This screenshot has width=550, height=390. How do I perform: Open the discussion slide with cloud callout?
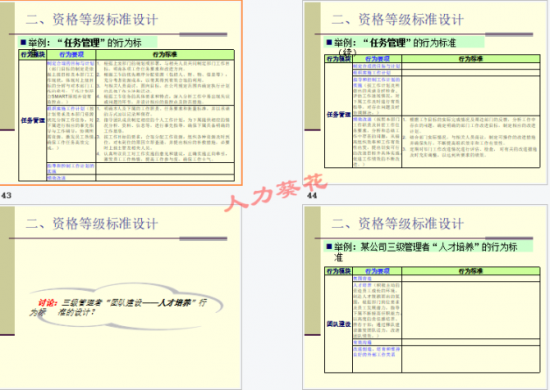pyautogui.click(x=120, y=297)
